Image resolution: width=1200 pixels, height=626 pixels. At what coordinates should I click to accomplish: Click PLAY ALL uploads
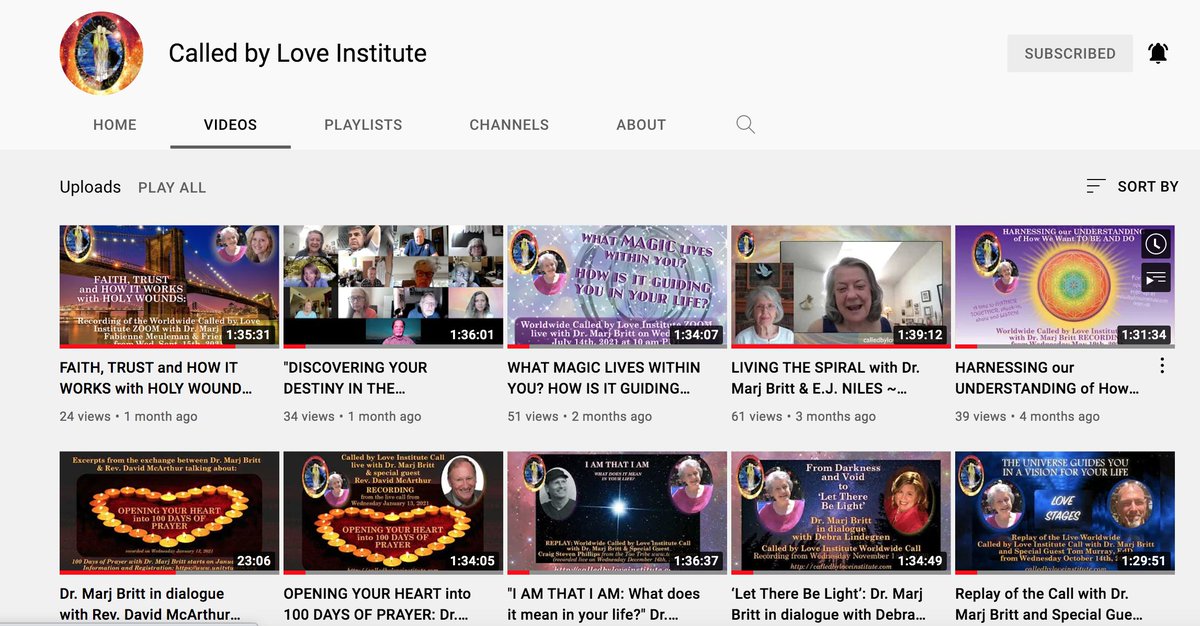click(172, 187)
